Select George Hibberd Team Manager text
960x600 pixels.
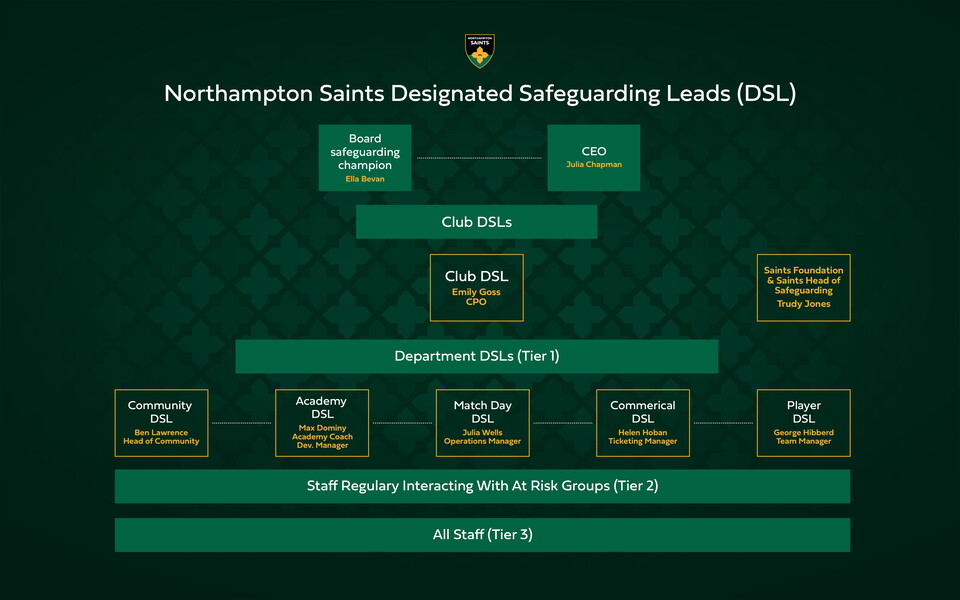click(804, 437)
